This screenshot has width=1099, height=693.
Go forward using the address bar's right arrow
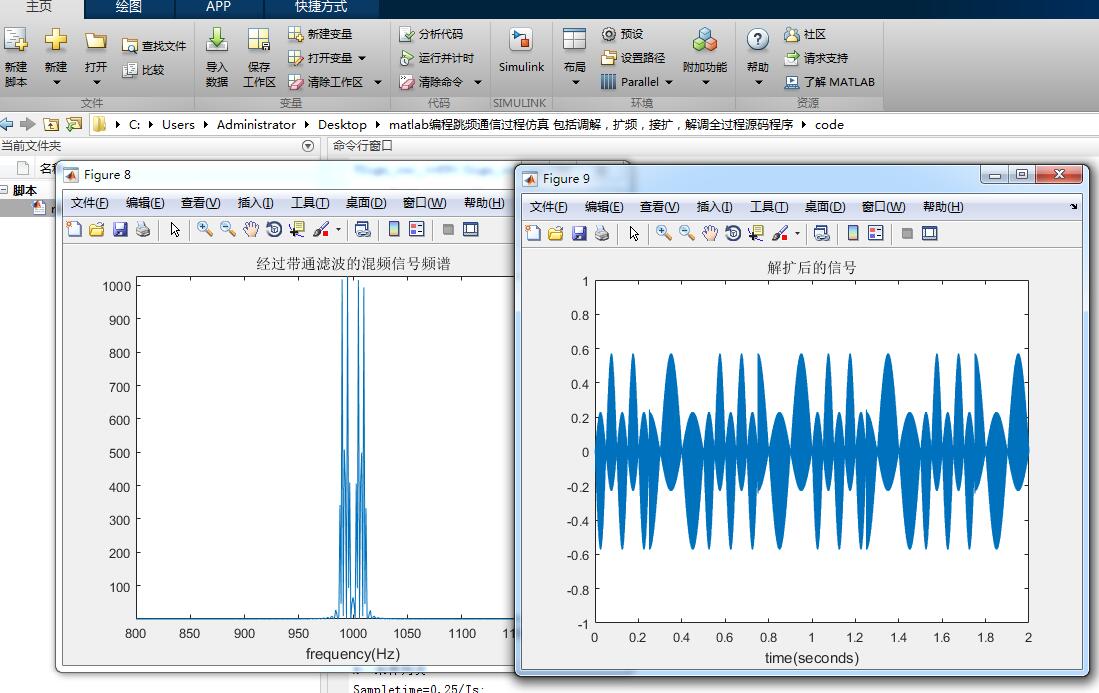(28, 125)
